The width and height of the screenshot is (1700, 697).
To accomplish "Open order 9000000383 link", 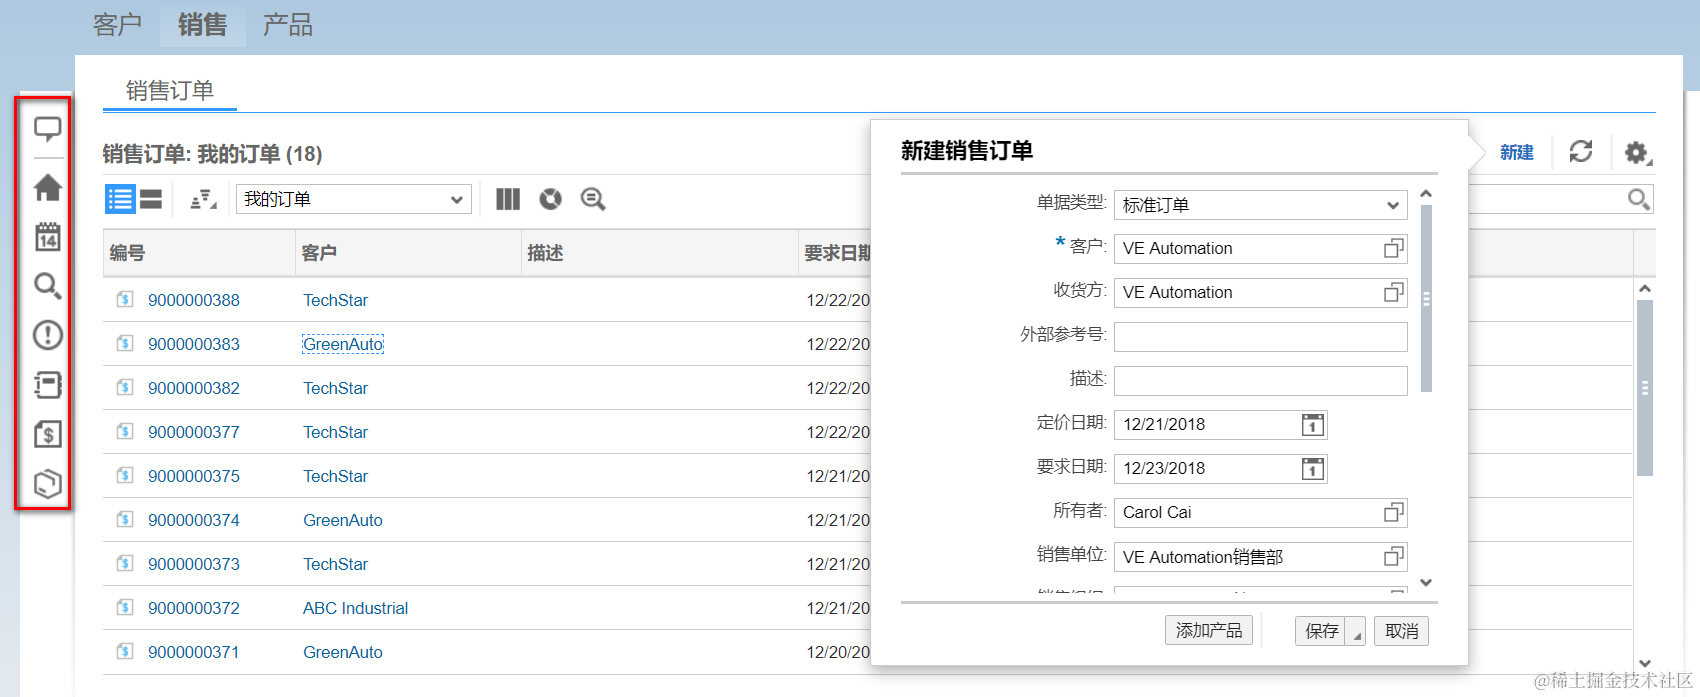I will click(x=194, y=344).
